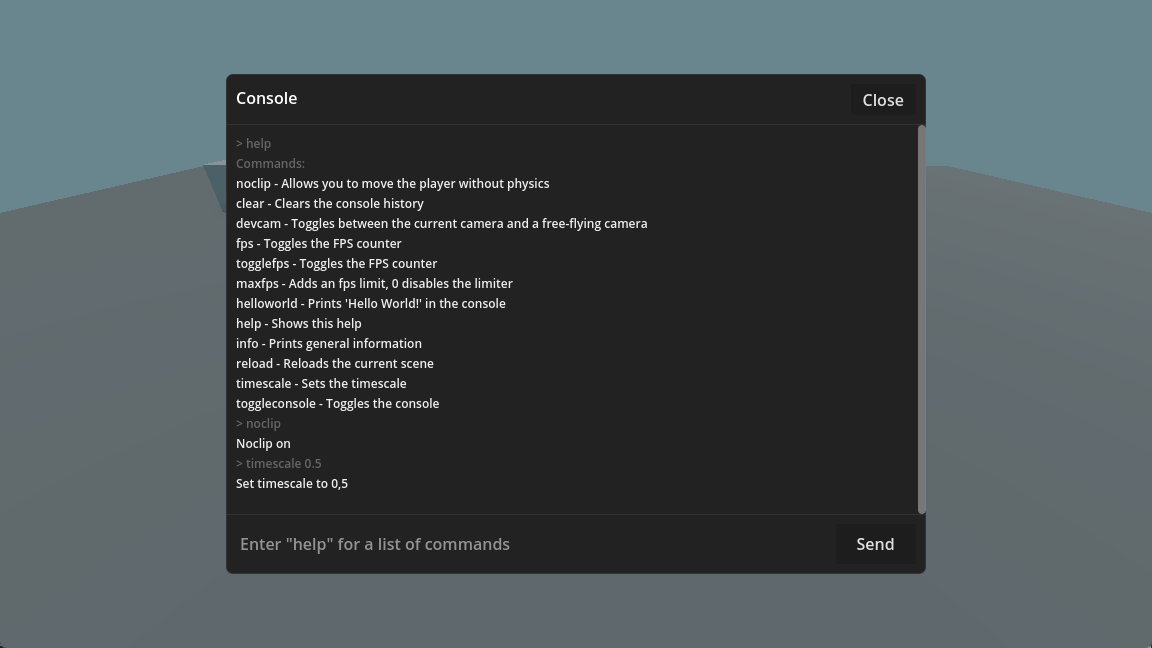
Task: Select the 'Commands:' line
Action: click(270, 164)
